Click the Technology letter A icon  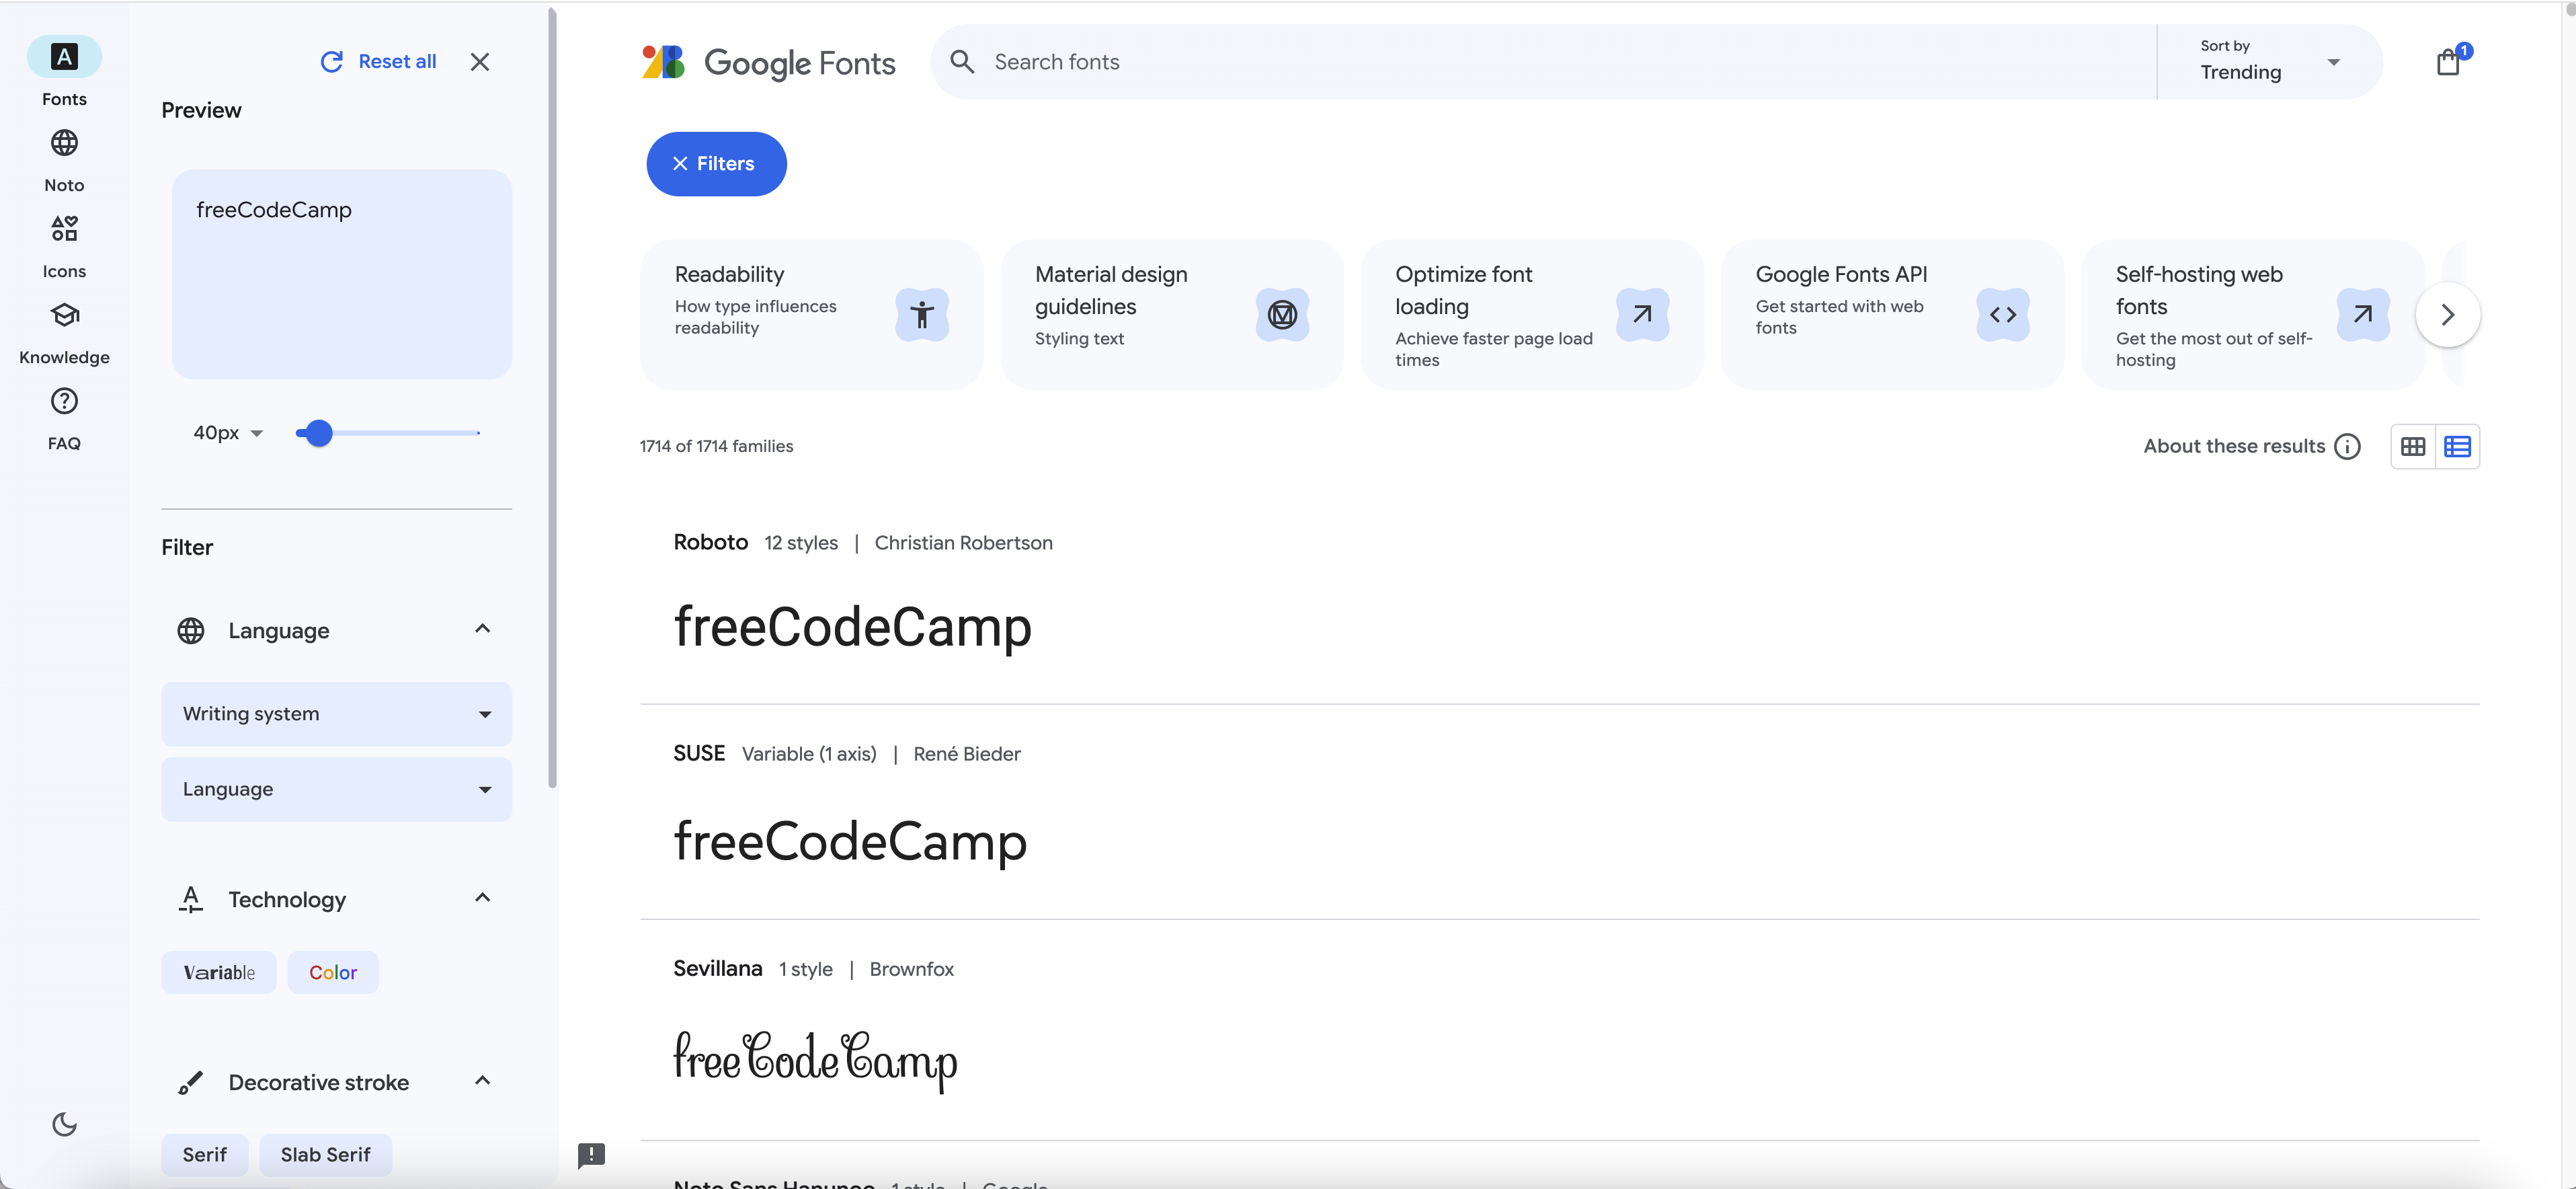191,899
